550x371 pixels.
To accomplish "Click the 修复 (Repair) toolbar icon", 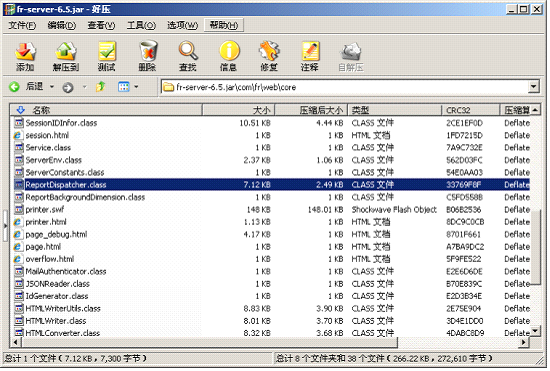I will tap(269, 51).
